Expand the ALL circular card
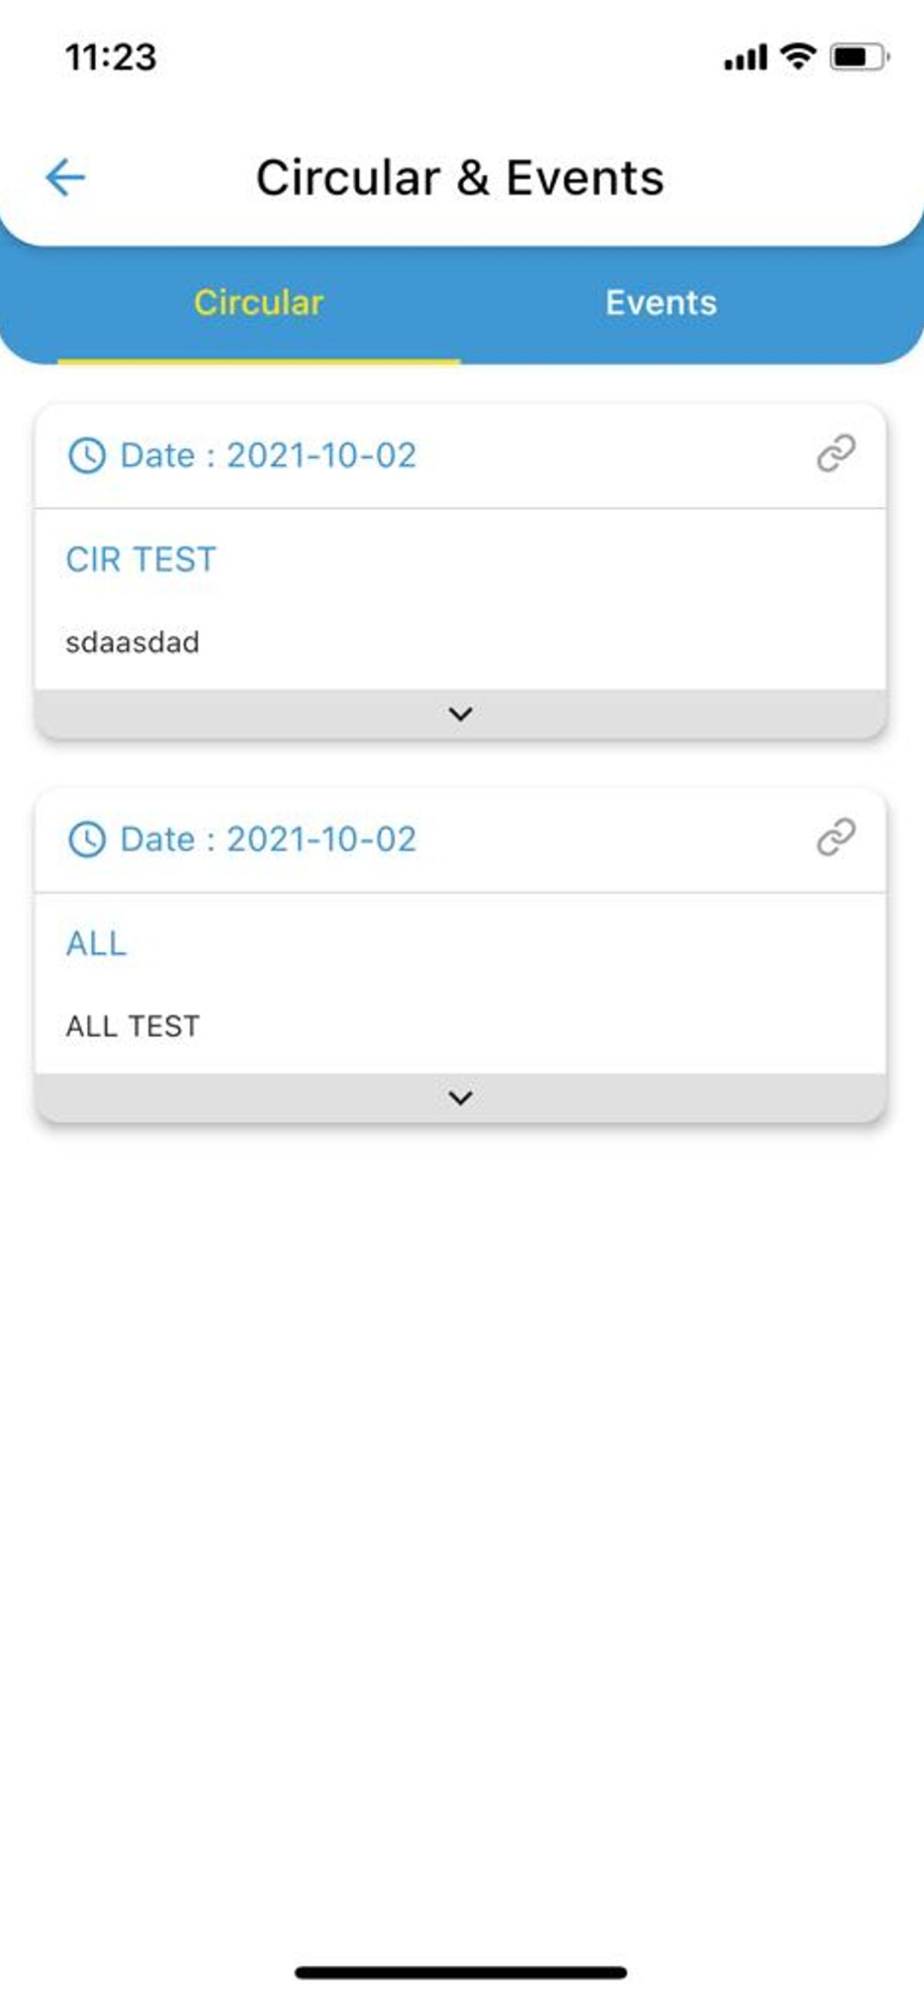The image size is (924, 2000). pos(460,1098)
